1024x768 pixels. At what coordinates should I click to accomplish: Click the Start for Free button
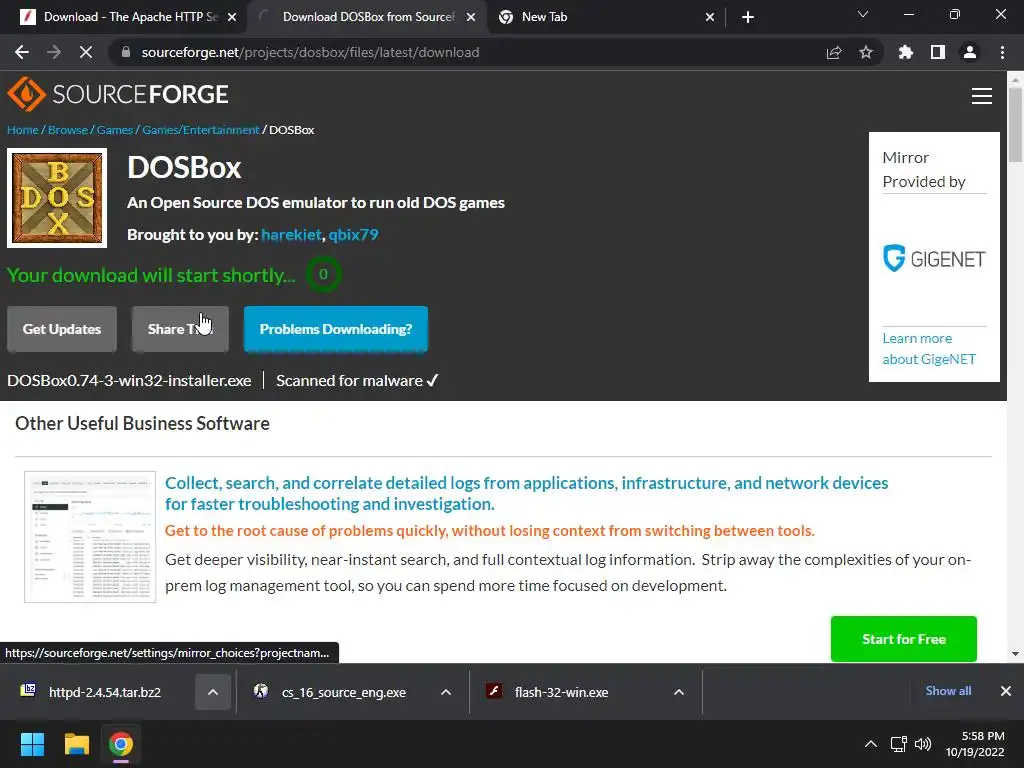pos(904,639)
